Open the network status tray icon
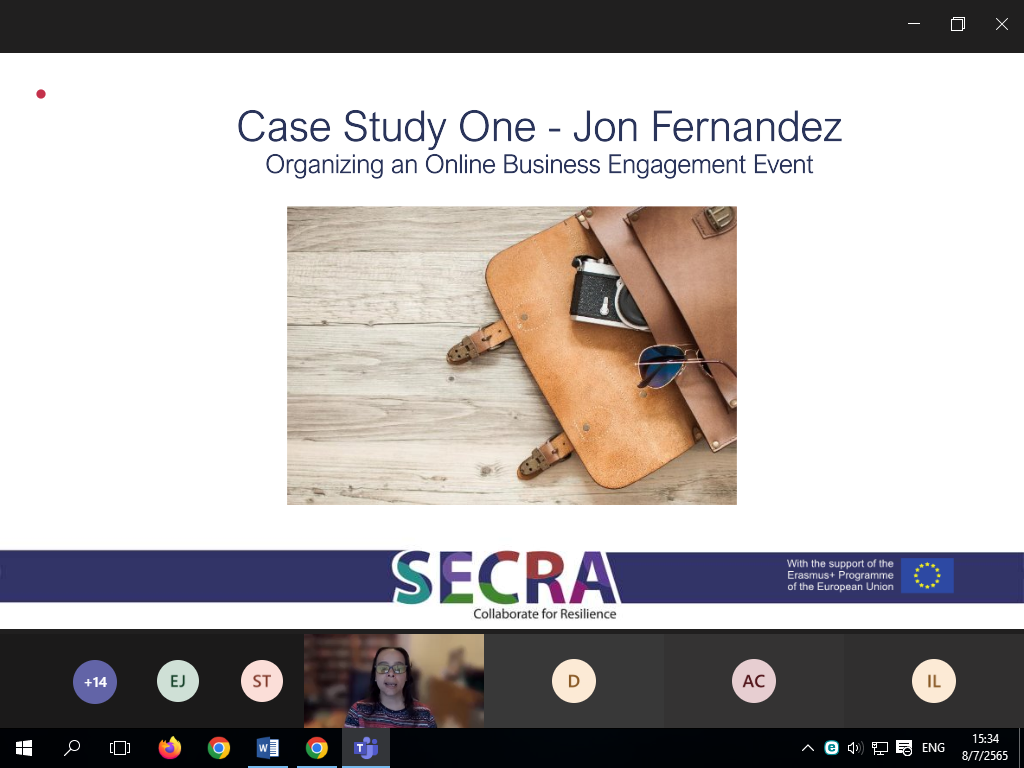 pyautogui.click(x=880, y=748)
